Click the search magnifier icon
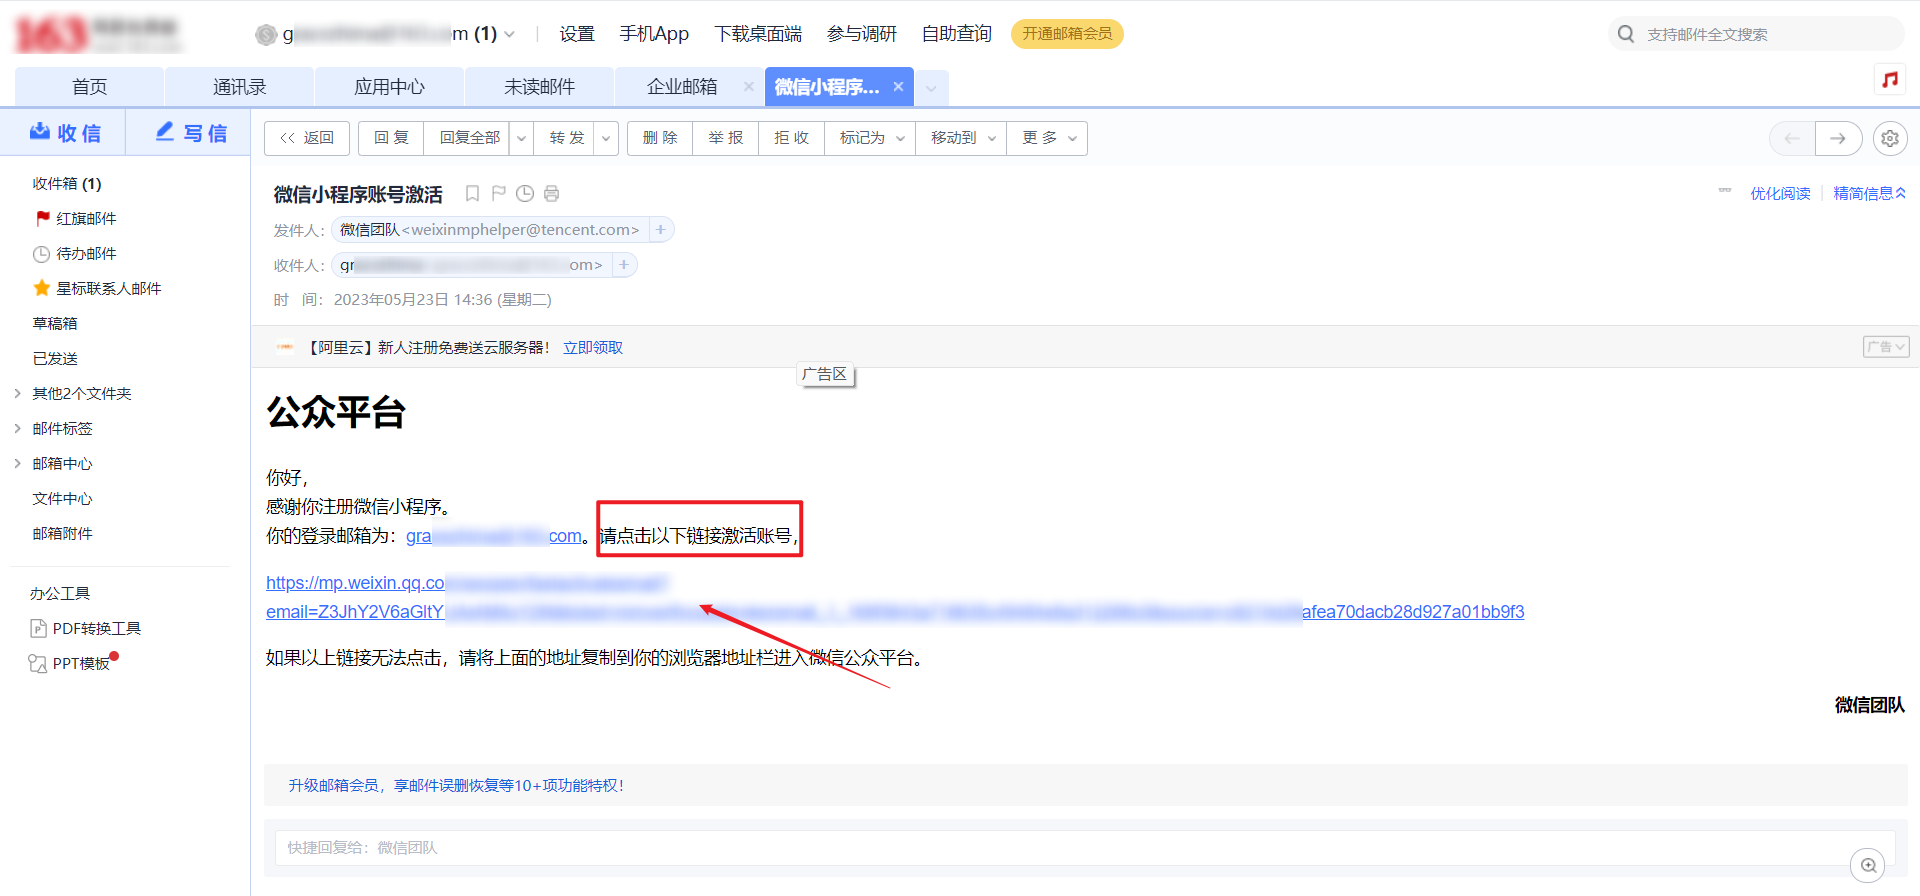The height and width of the screenshot is (896, 1920). pyautogui.click(x=1626, y=34)
